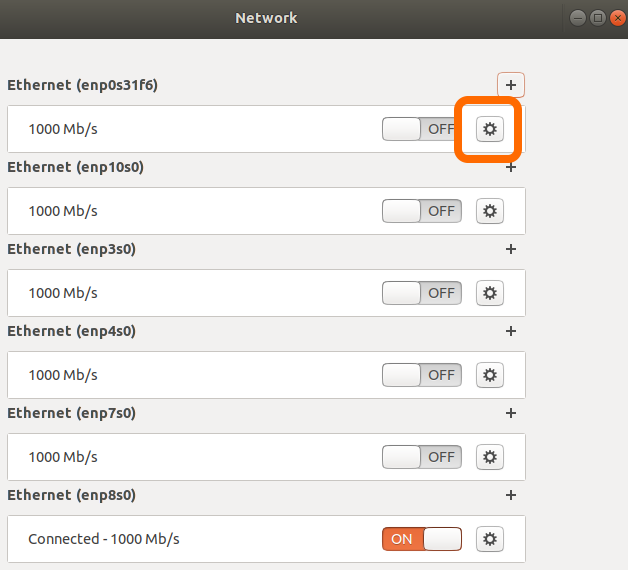Open settings gear for enp0s31f6 Ethernet
This screenshot has height=570, width=628.
tap(489, 129)
